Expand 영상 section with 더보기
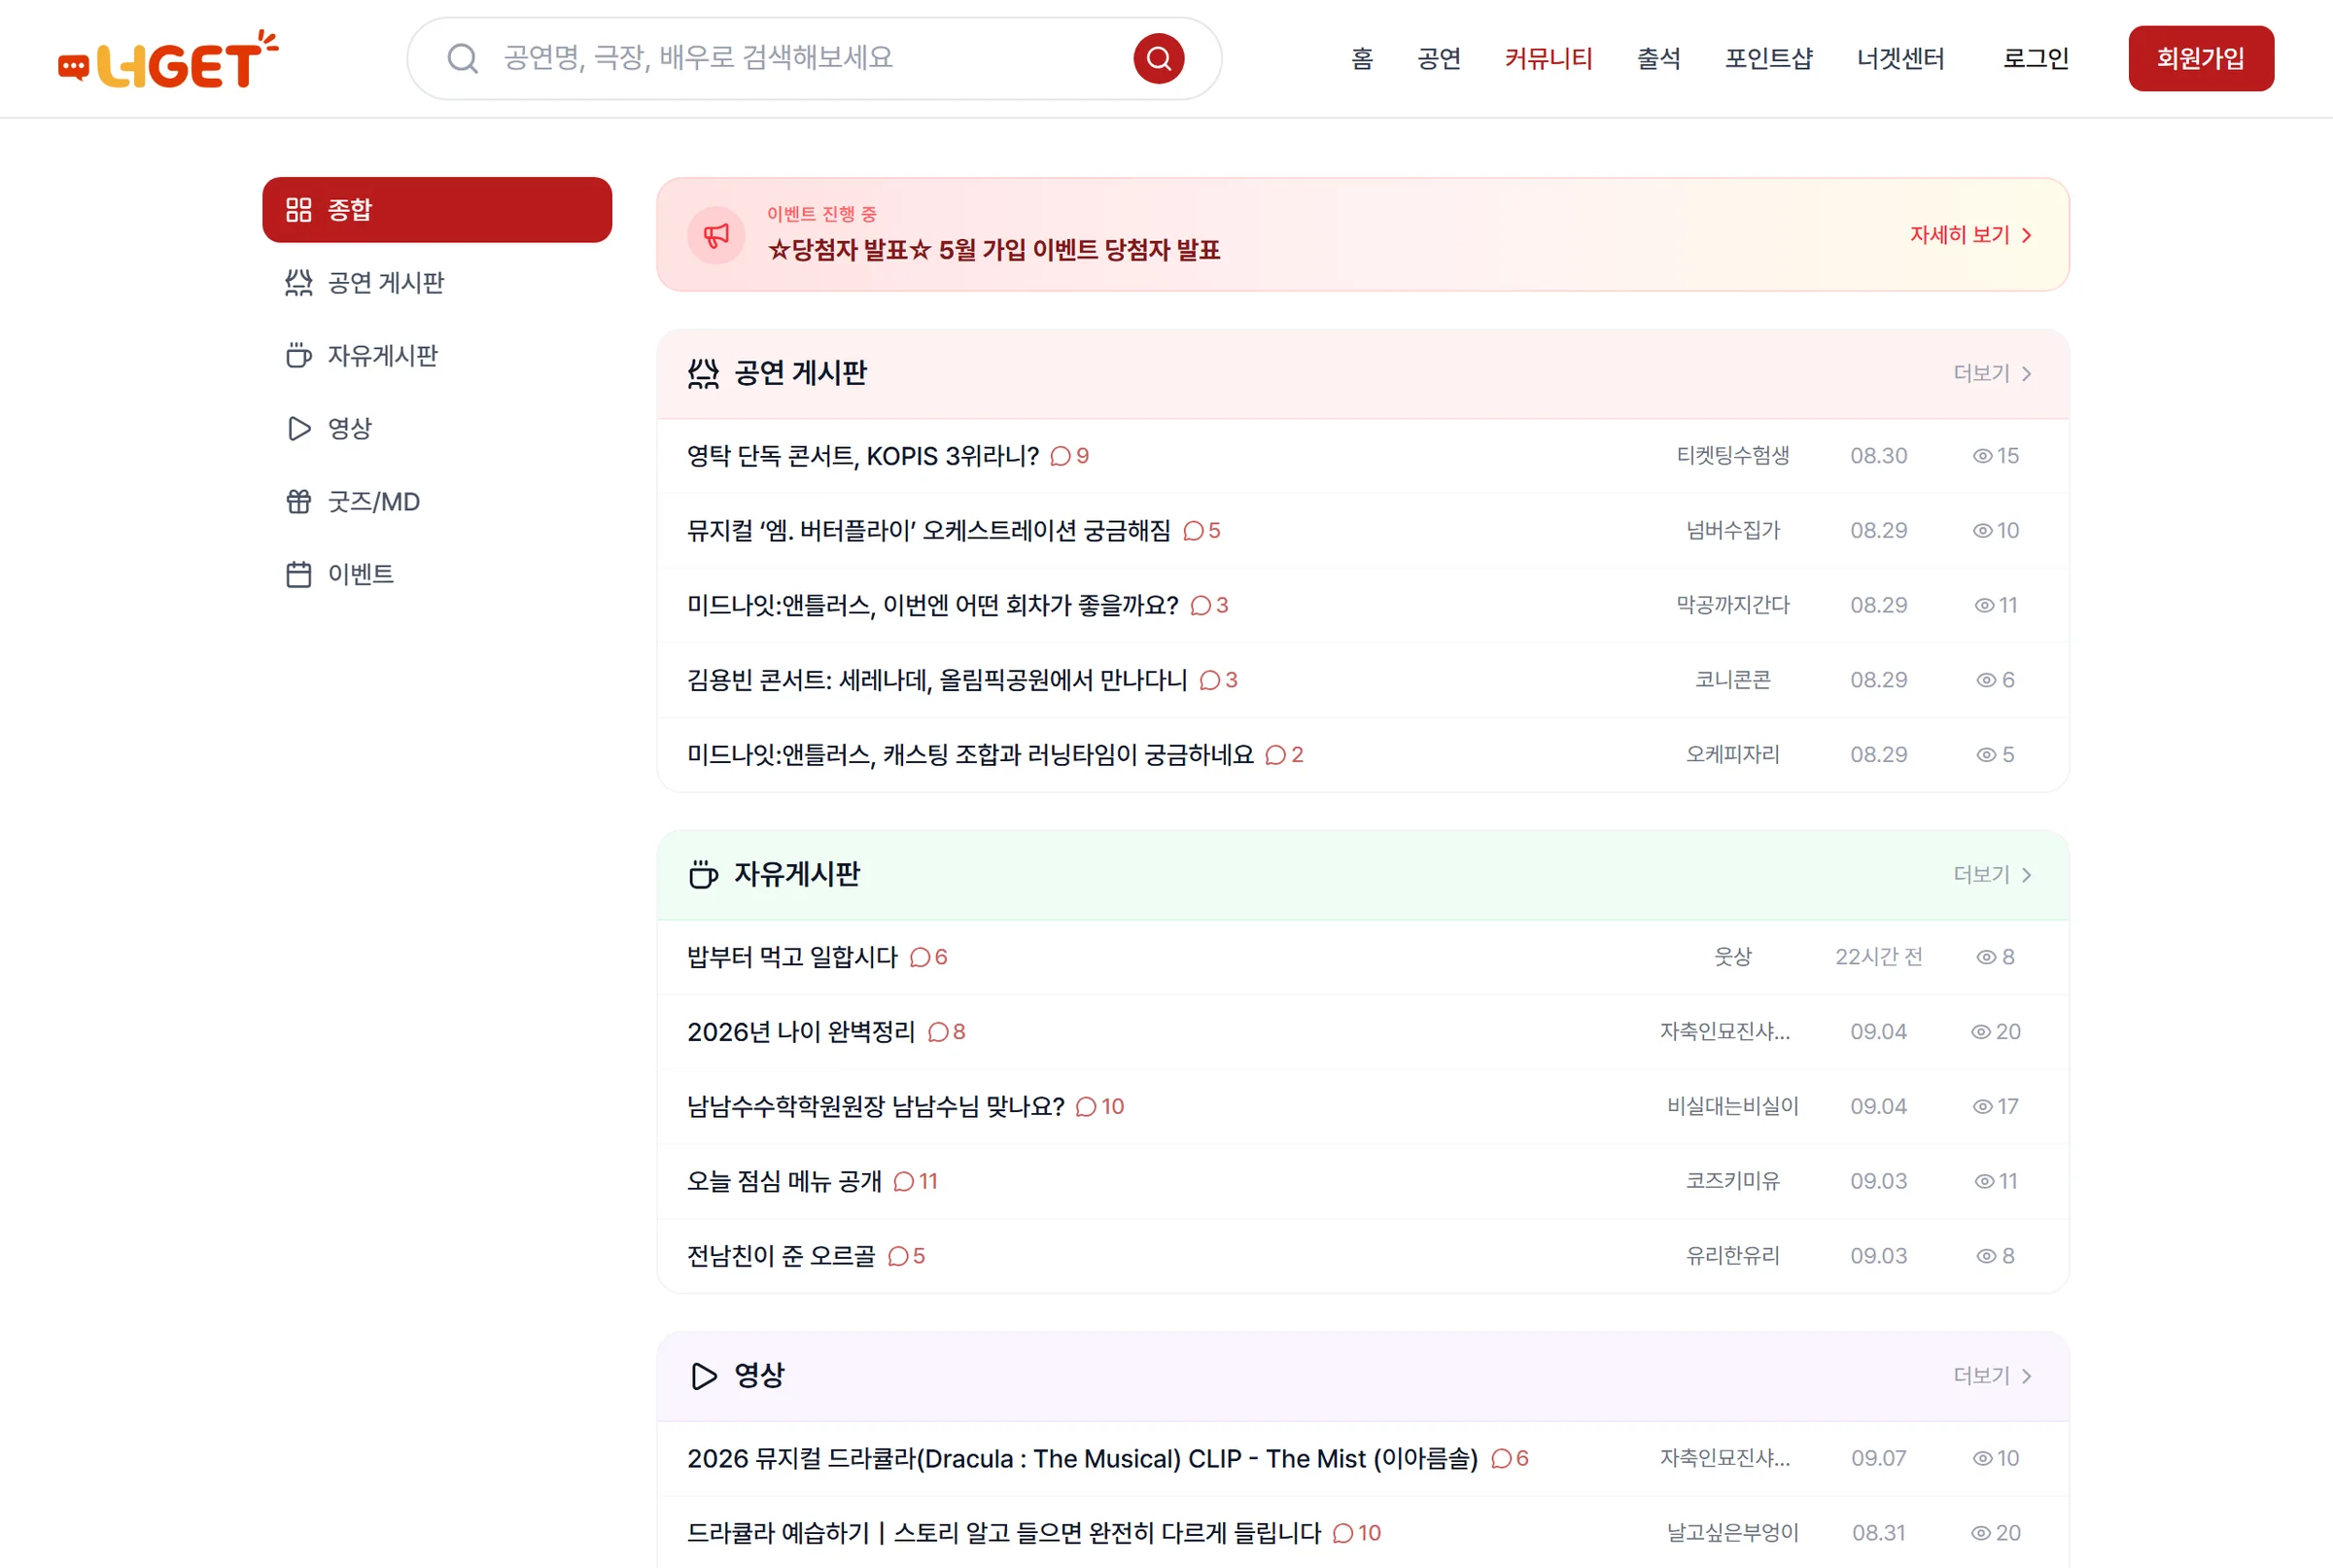This screenshot has height=1568, width=2333. (1992, 1375)
